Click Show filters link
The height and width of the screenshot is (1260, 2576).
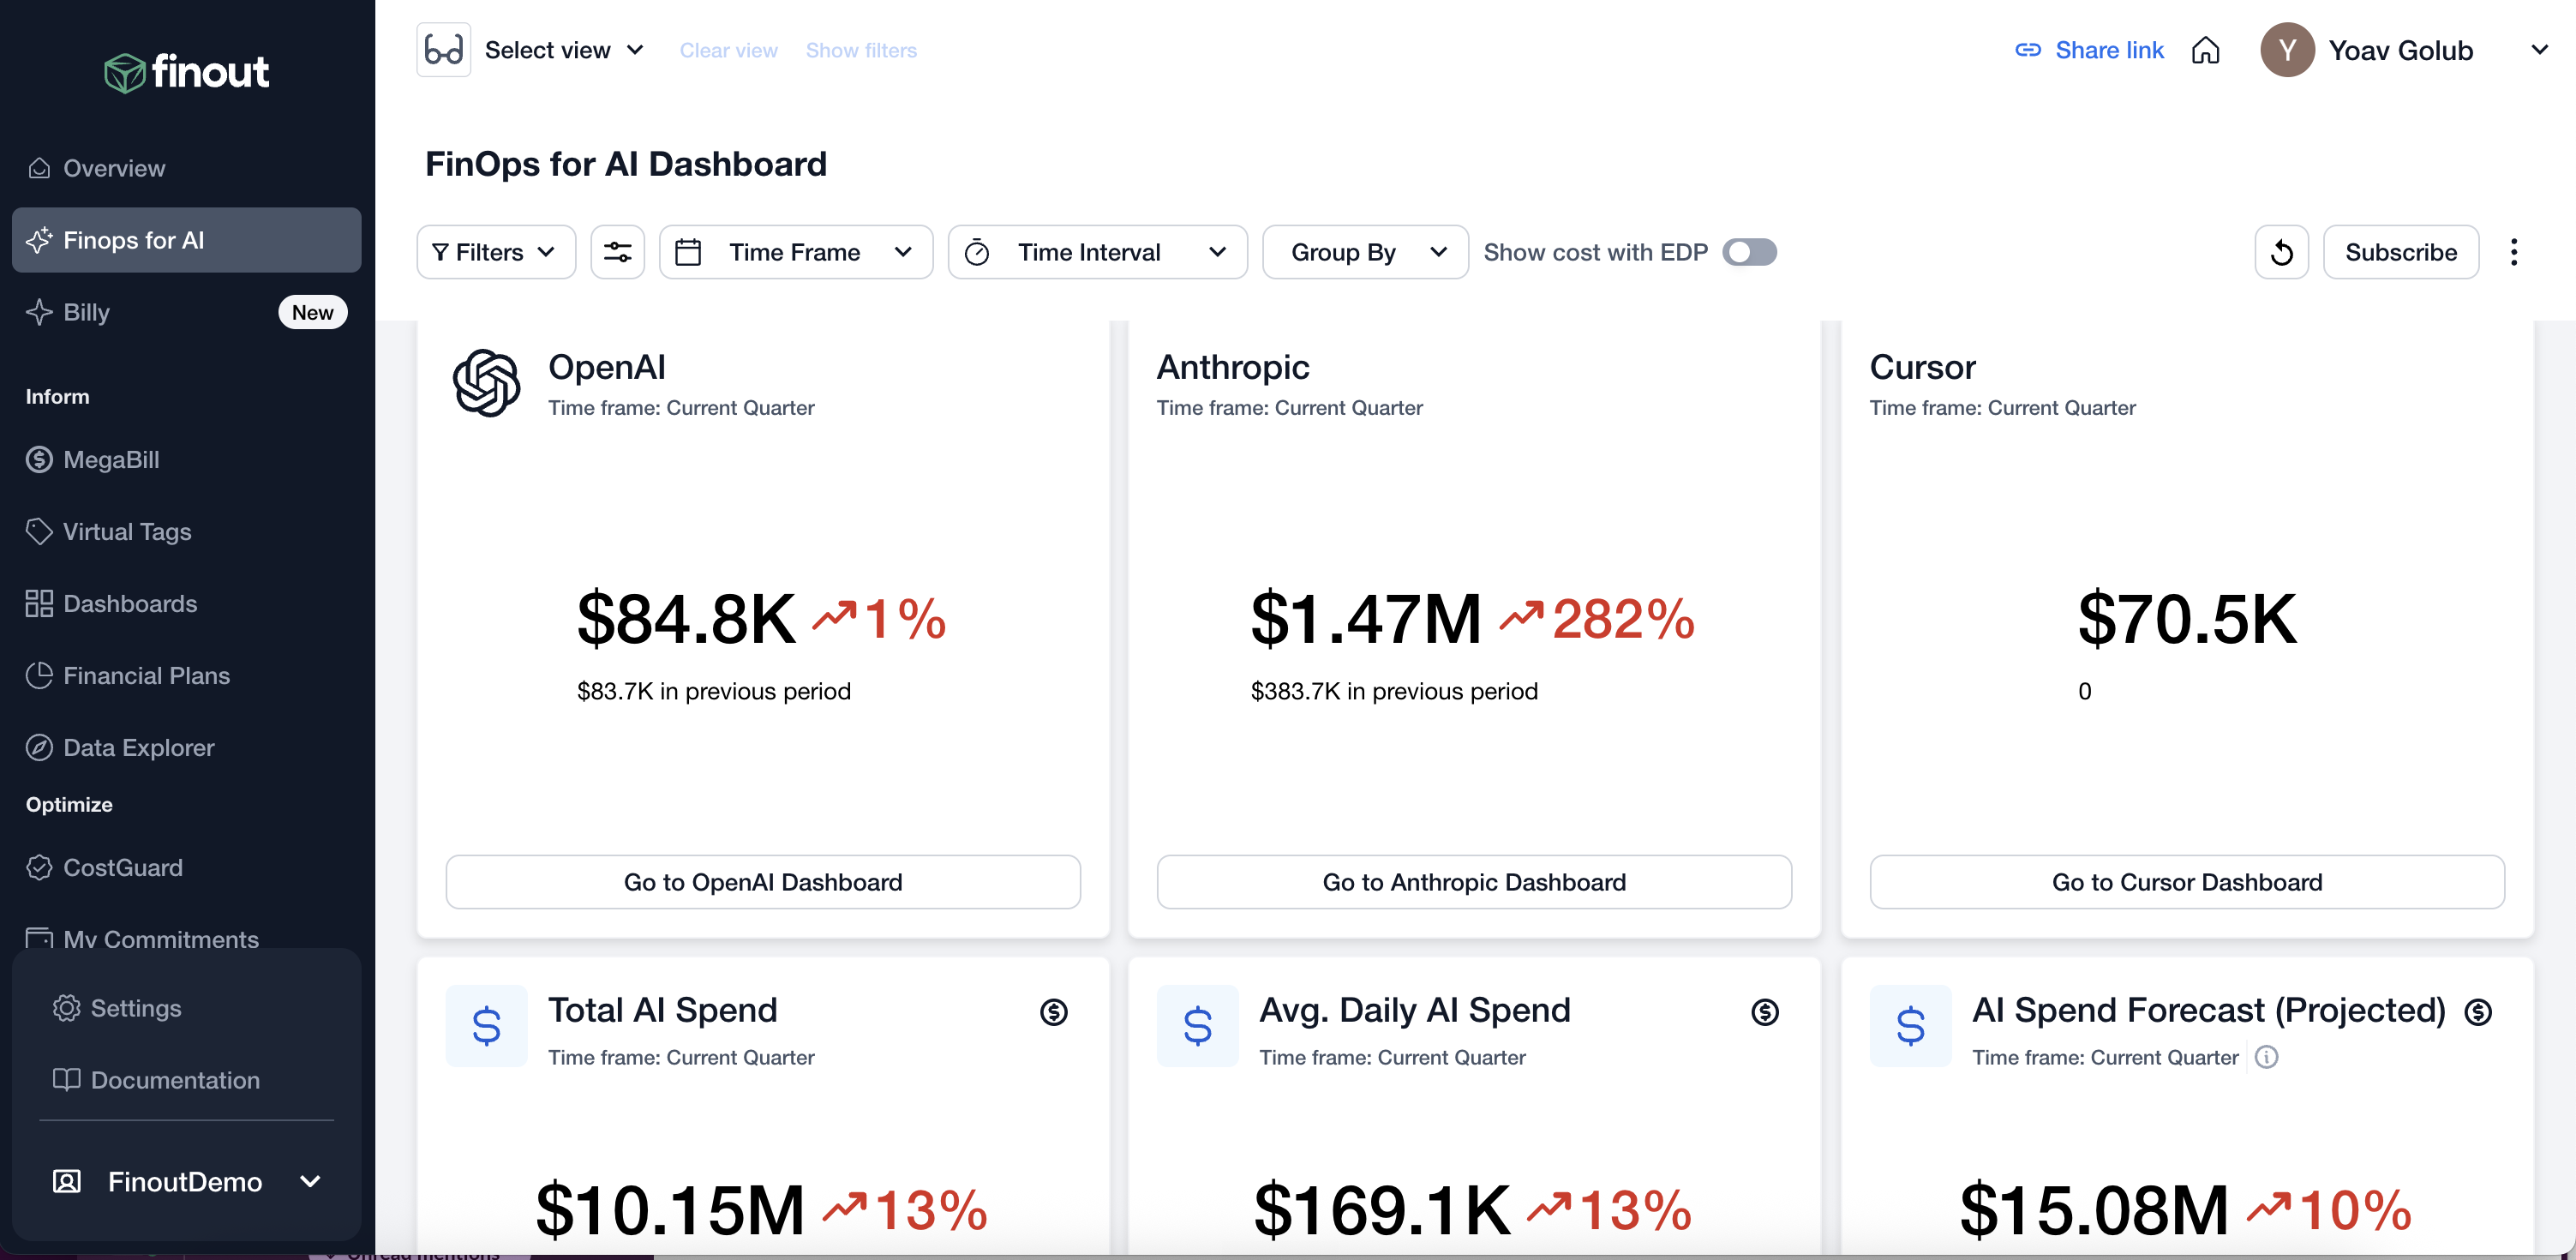[861, 50]
